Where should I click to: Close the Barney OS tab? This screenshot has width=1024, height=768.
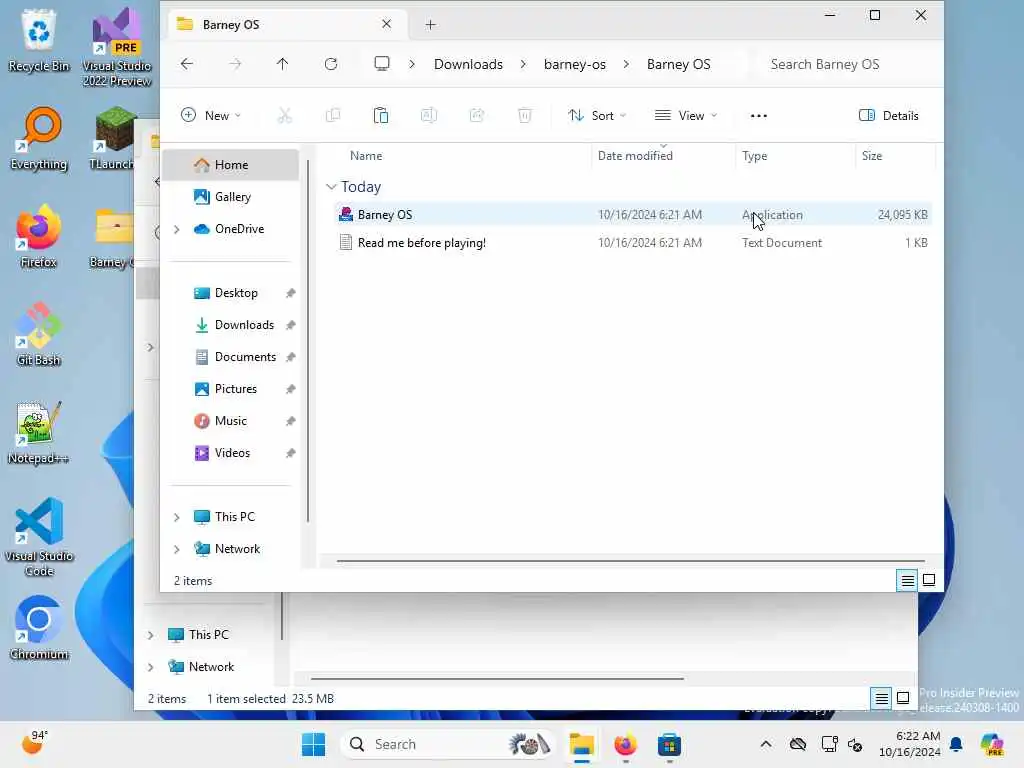pyautogui.click(x=387, y=24)
